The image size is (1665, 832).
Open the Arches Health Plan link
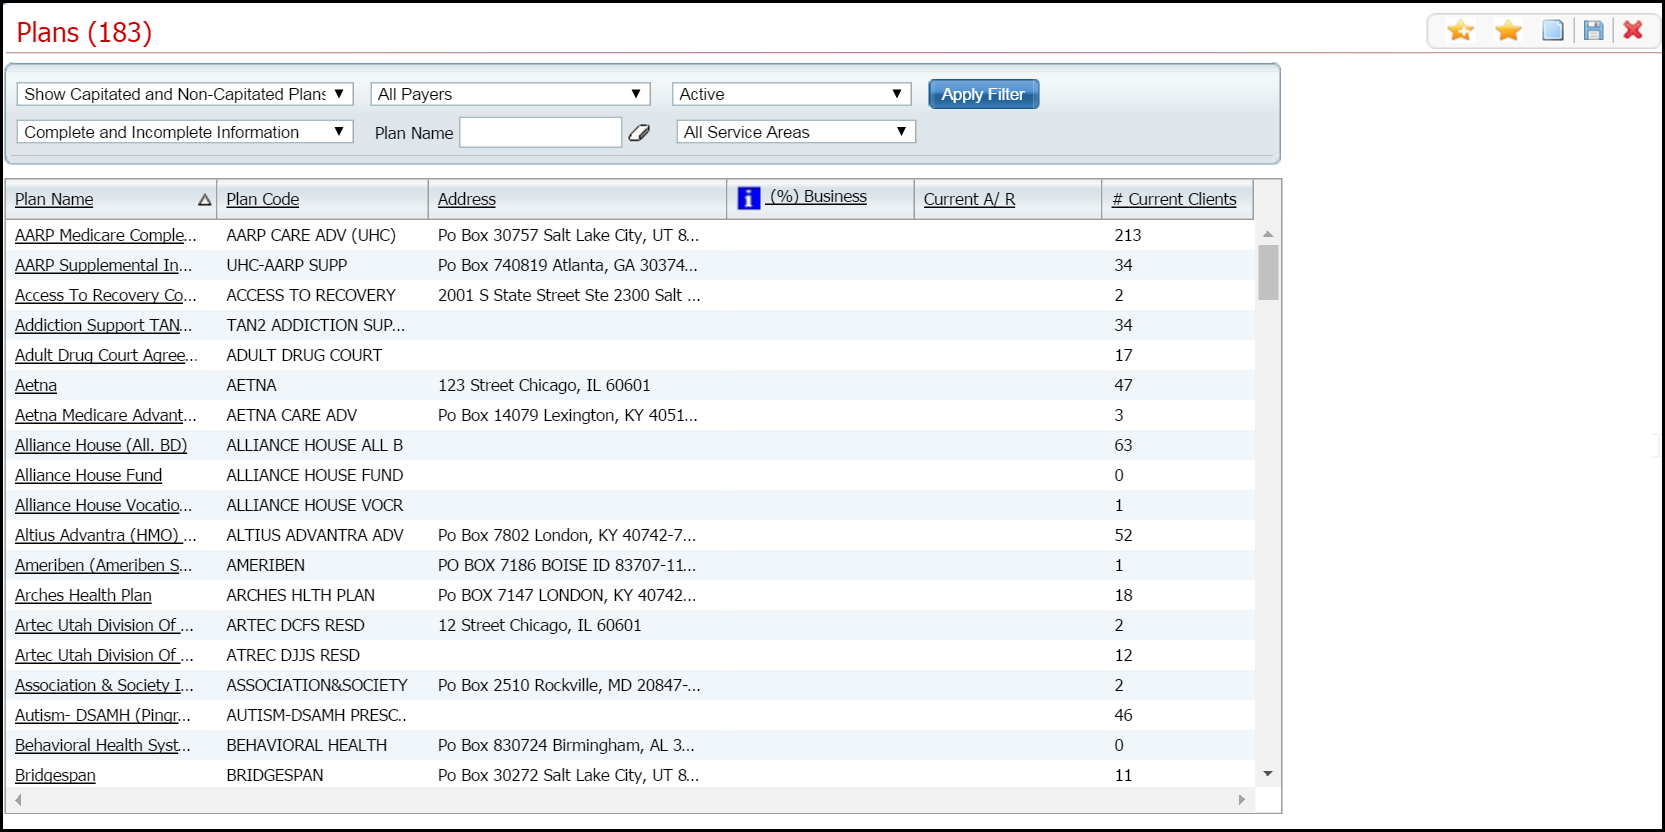coord(83,596)
